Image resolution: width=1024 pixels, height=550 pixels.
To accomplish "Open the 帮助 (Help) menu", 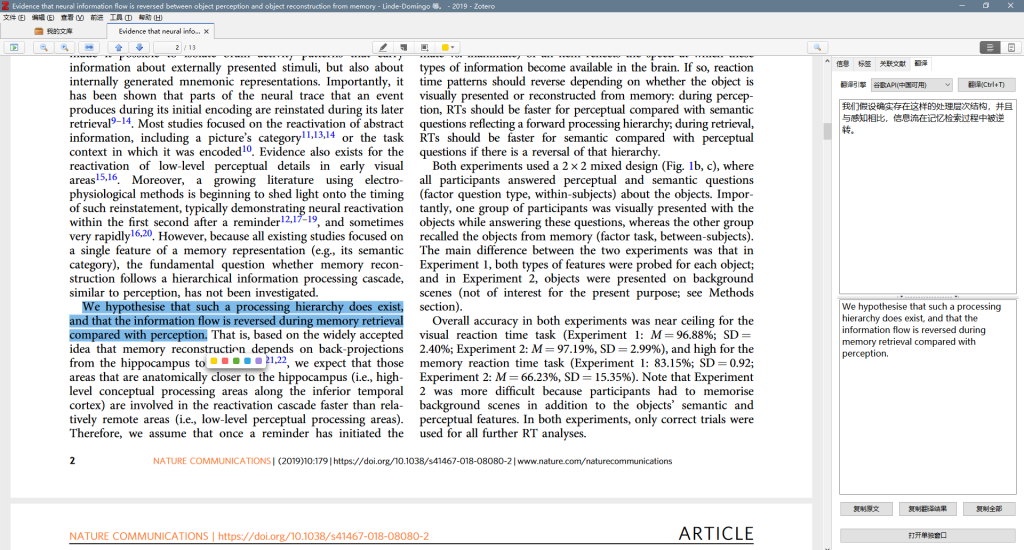I will (150, 18).
